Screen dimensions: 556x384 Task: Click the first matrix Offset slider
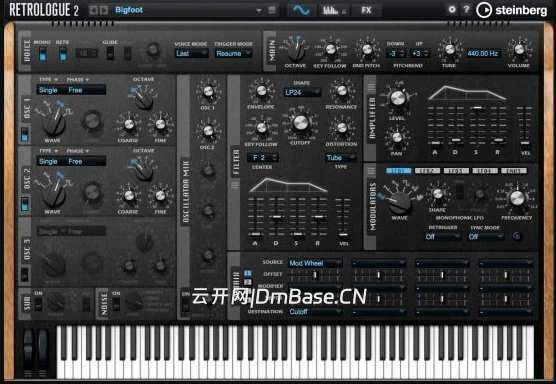[315, 275]
